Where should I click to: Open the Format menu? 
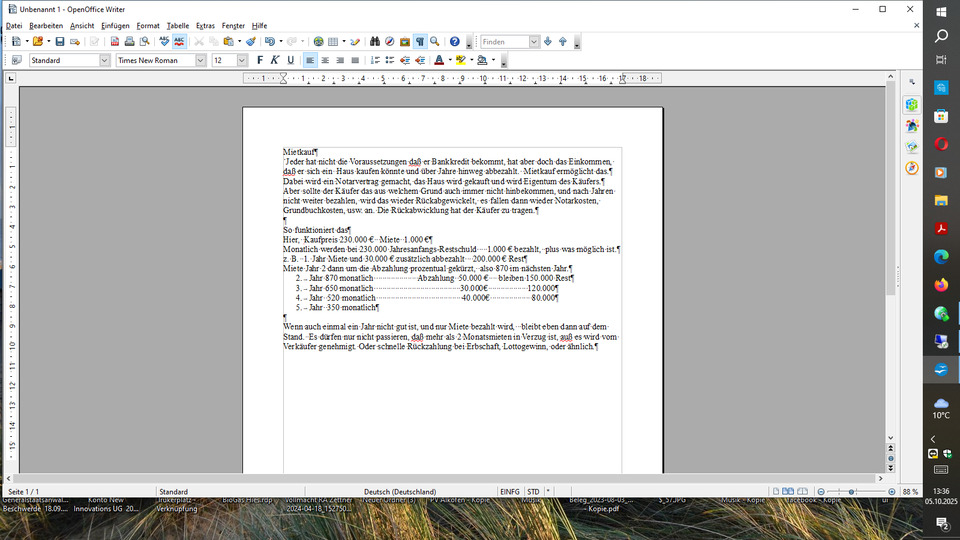[x=148, y=25]
